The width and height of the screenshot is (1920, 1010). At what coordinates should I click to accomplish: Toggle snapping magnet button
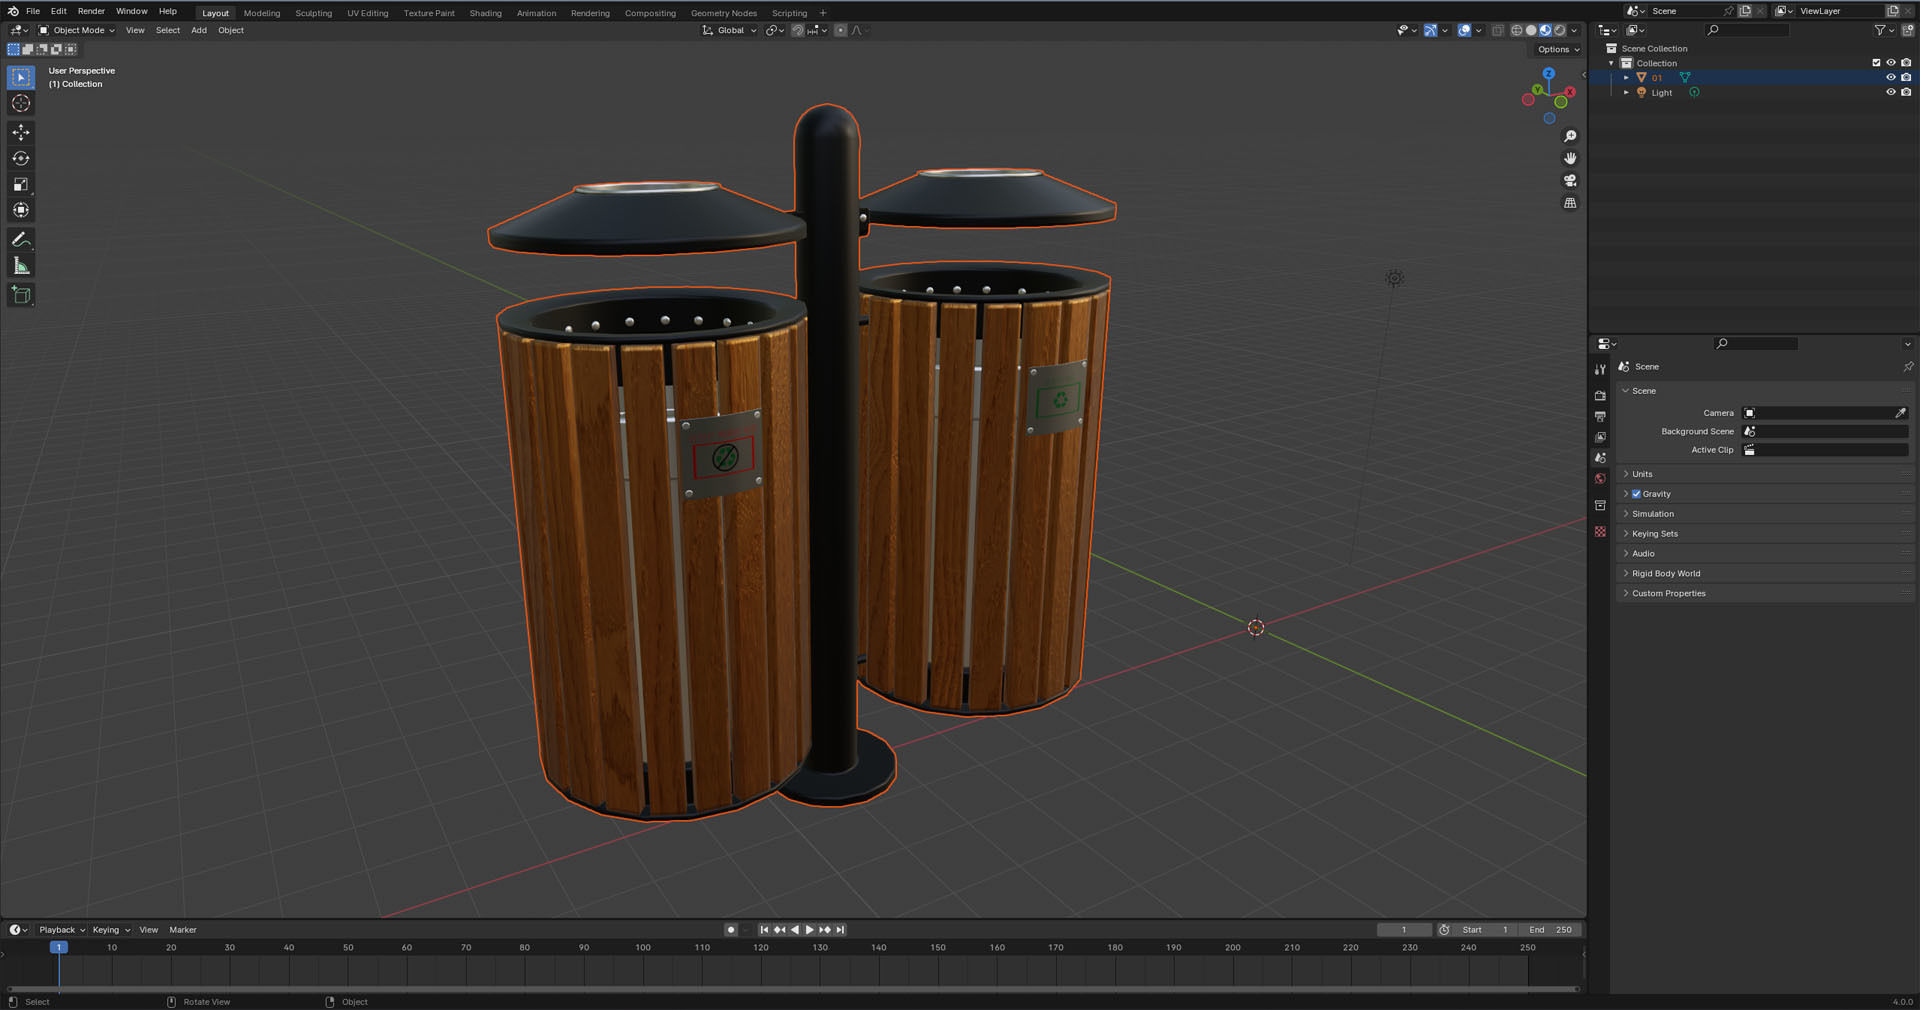798,30
